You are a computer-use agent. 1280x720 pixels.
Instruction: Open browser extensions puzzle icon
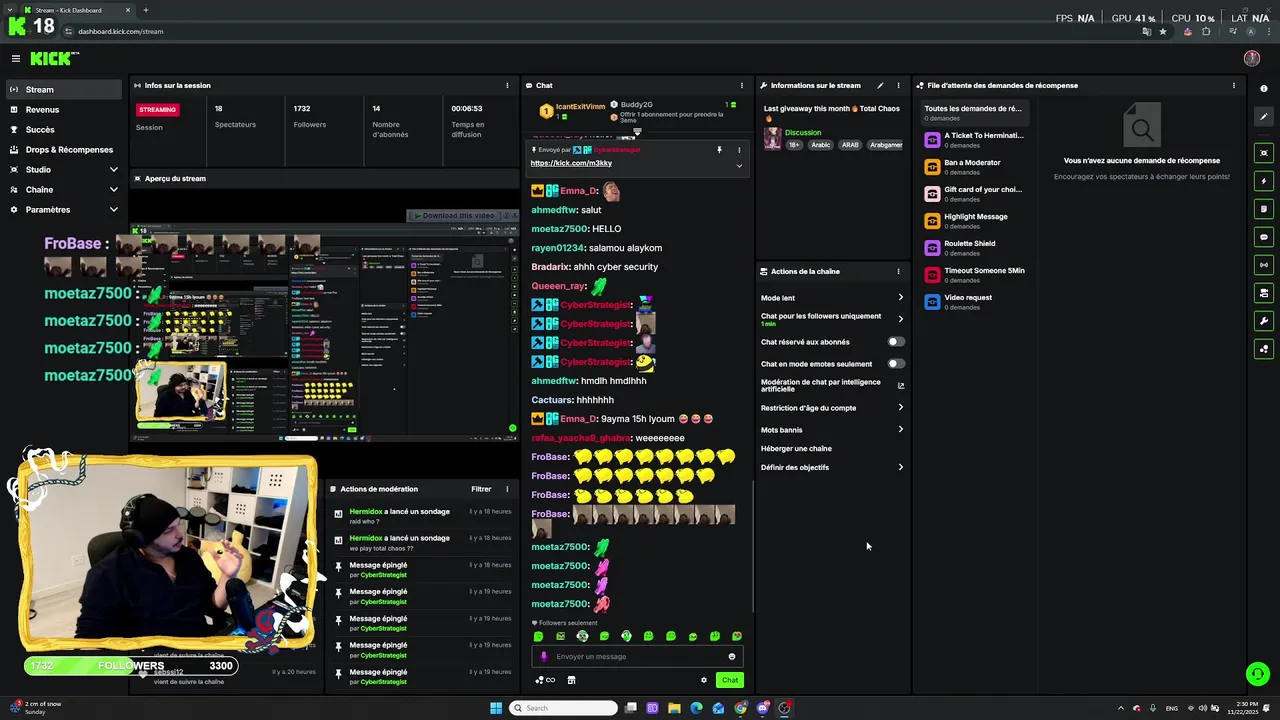pyautogui.click(x=1206, y=31)
